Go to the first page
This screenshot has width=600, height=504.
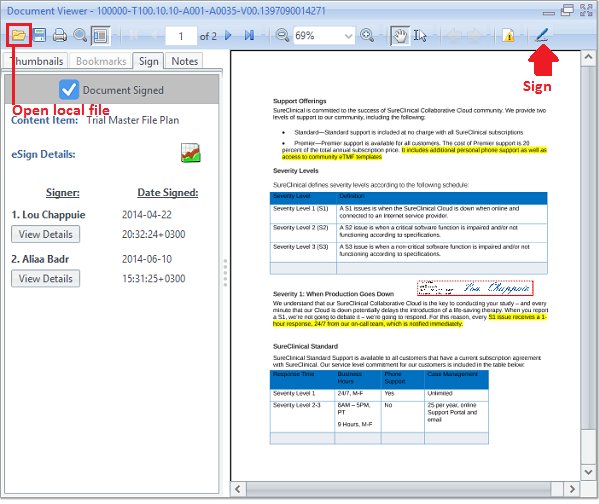(x=134, y=35)
